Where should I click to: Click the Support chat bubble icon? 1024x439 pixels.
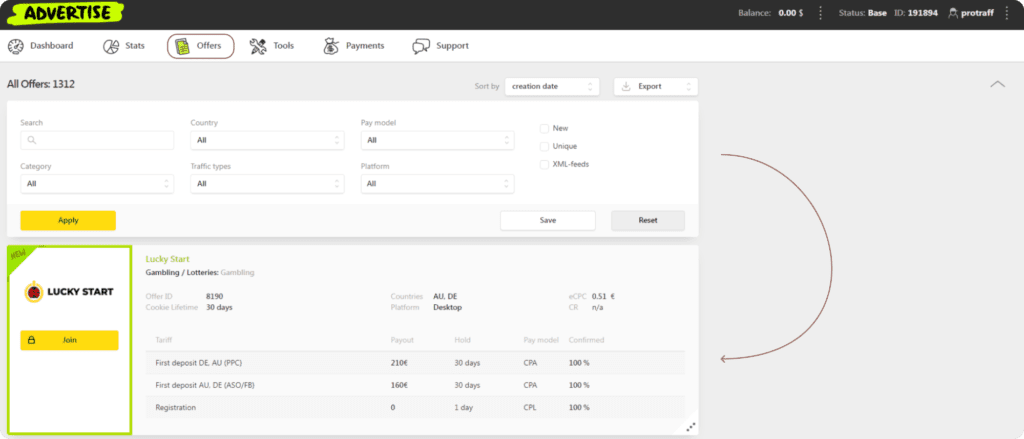(421, 46)
